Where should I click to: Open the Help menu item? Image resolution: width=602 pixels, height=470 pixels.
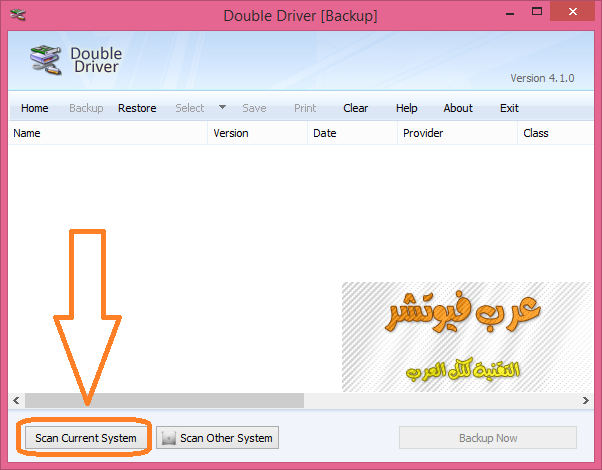(x=407, y=108)
